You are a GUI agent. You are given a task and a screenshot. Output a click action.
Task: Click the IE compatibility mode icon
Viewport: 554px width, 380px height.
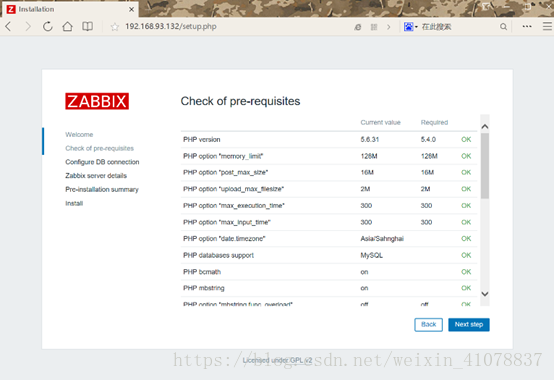pyautogui.click(x=358, y=27)
